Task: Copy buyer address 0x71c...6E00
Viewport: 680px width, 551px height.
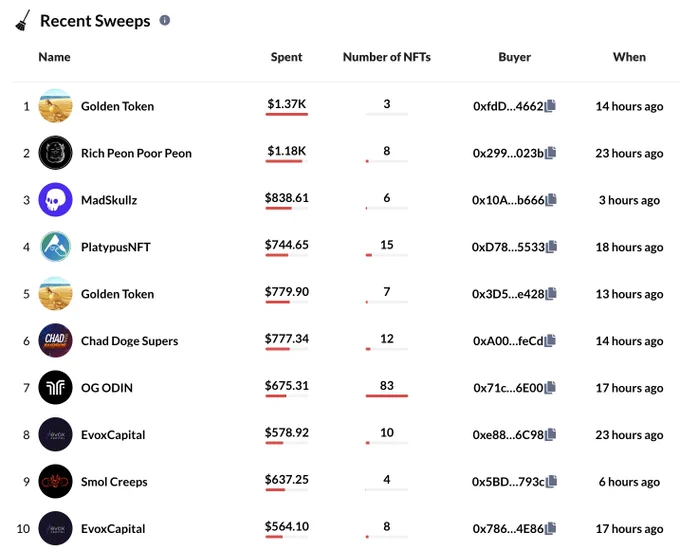Action: (550, 388)
